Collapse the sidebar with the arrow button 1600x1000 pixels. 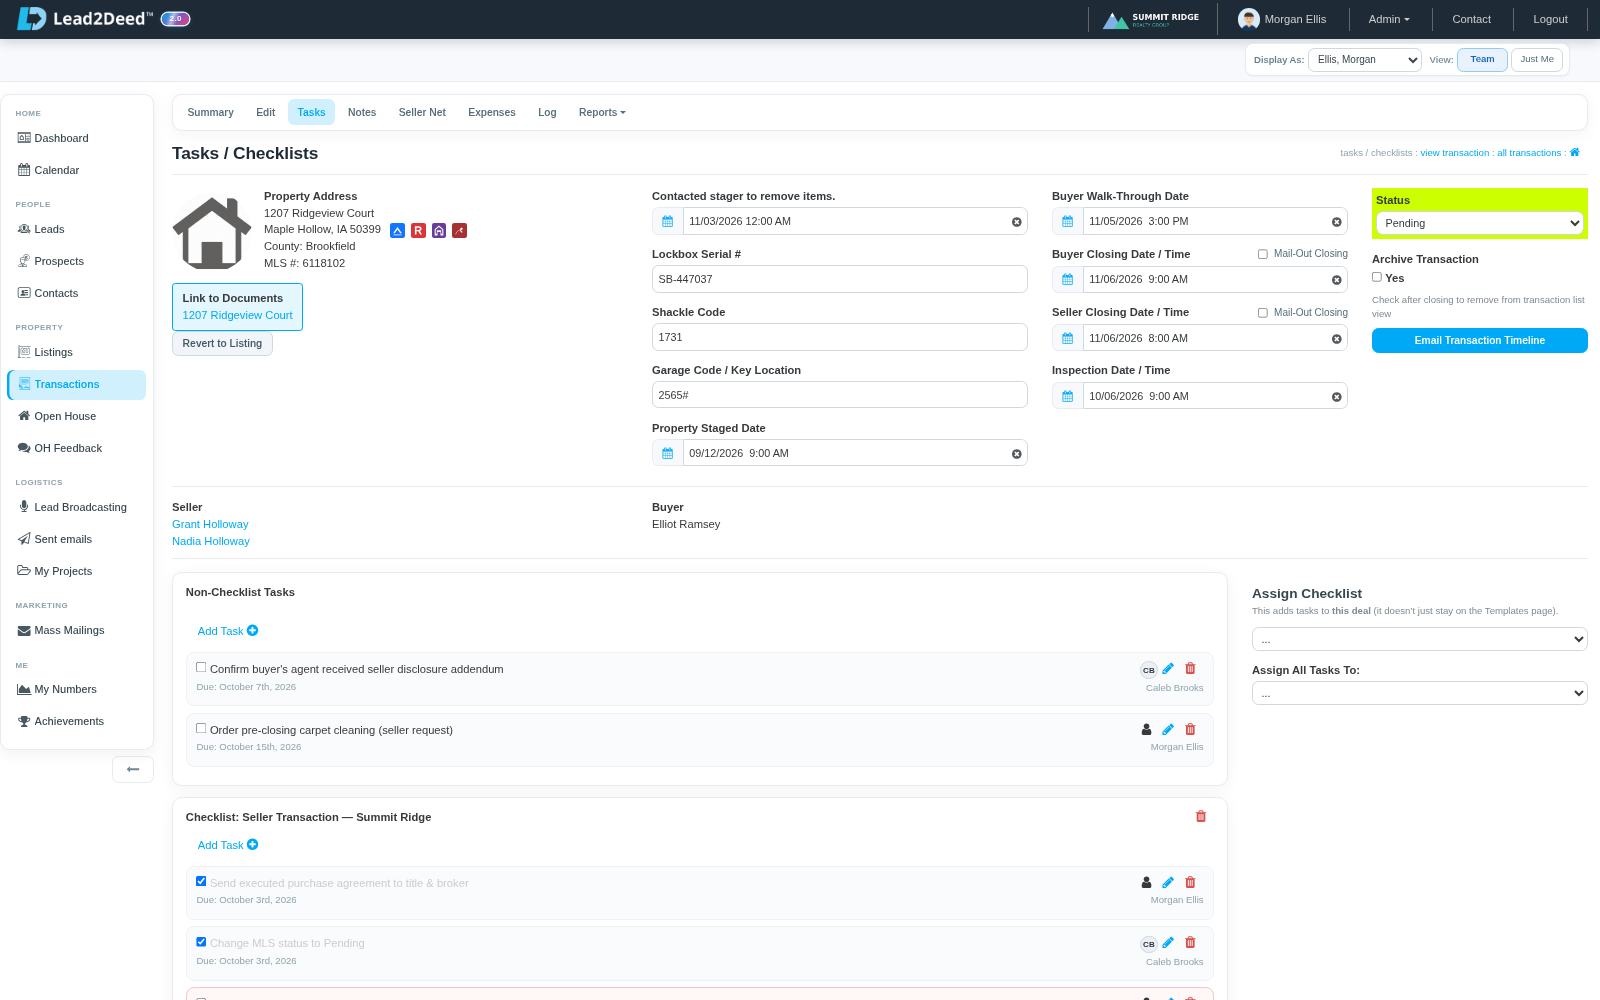[133, 769]
